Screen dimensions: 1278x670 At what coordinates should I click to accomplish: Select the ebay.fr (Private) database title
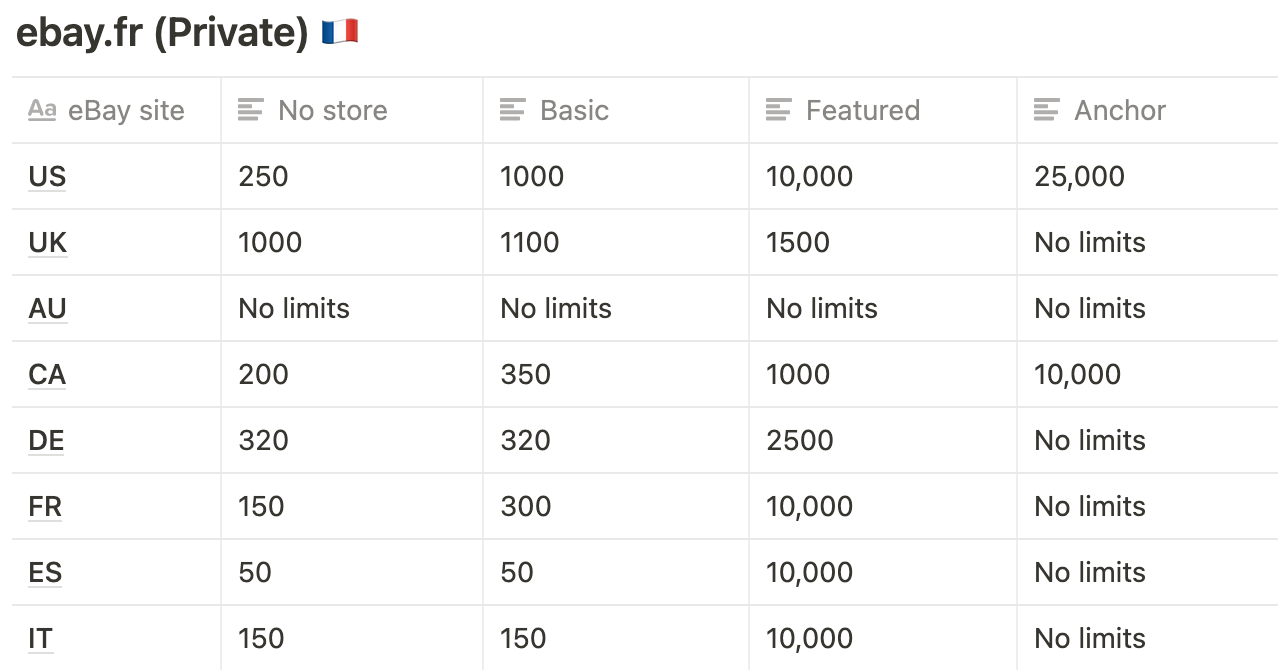[x=162, y=33]
